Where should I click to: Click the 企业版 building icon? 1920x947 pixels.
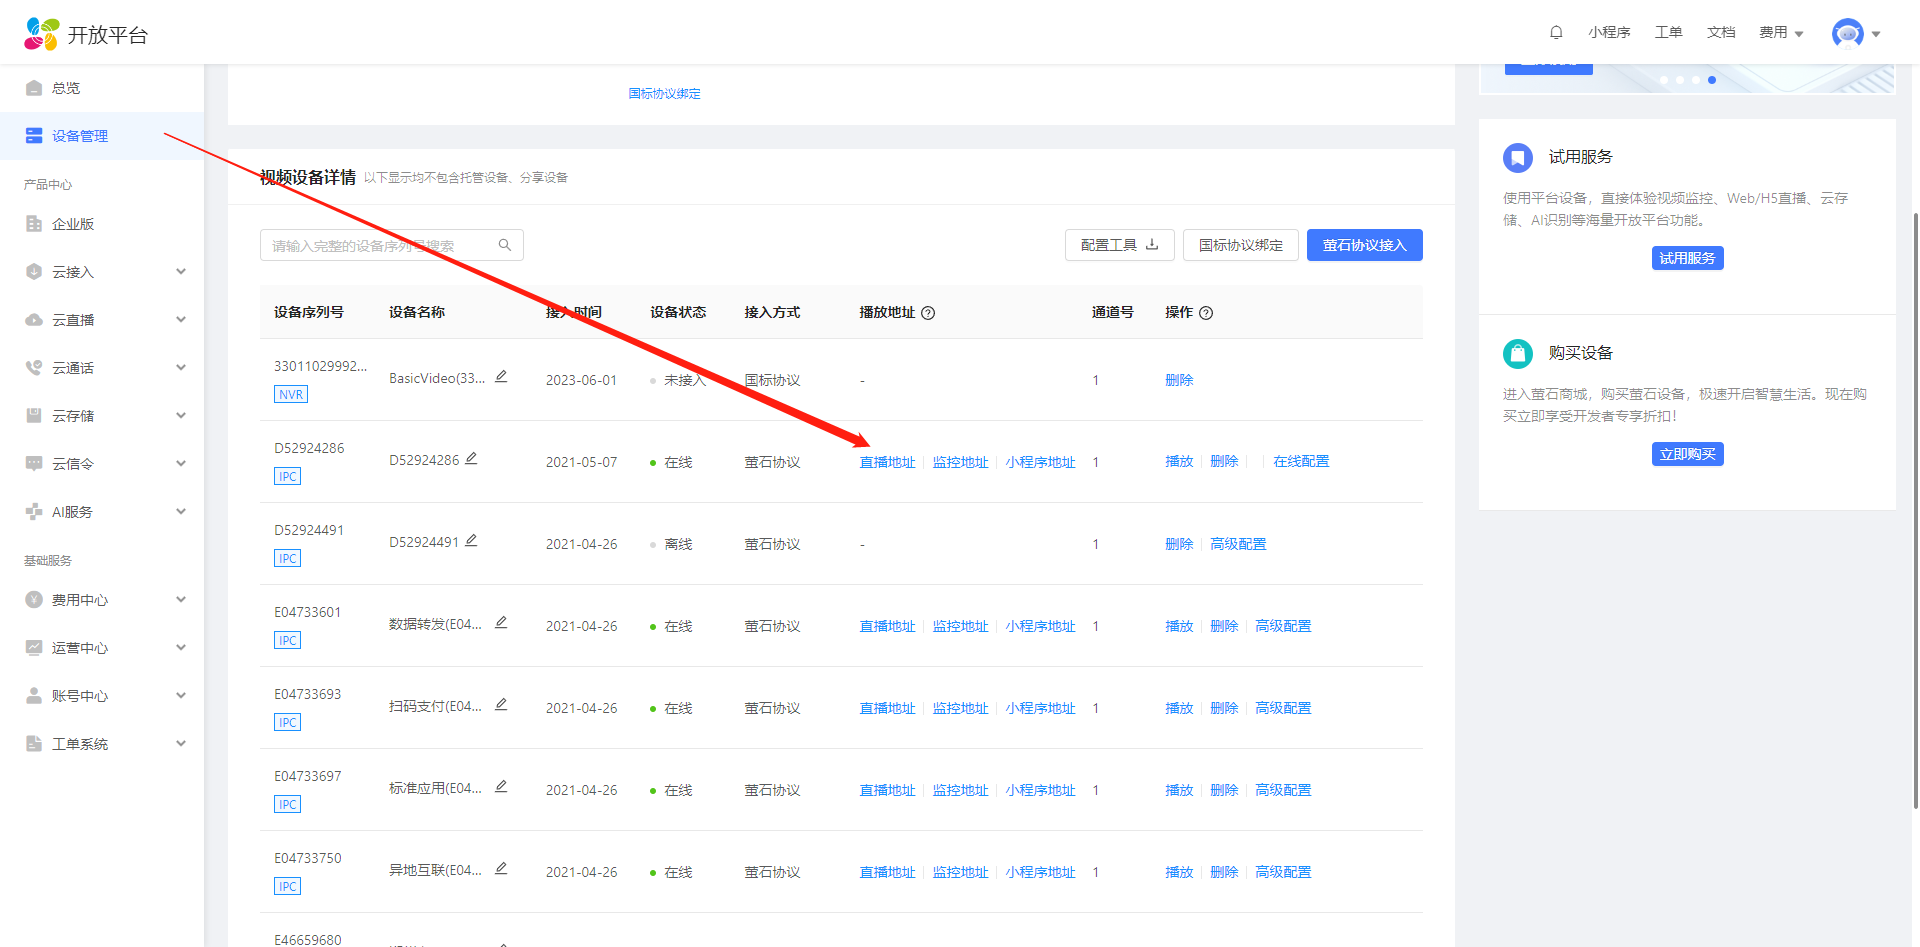[34, 224]
